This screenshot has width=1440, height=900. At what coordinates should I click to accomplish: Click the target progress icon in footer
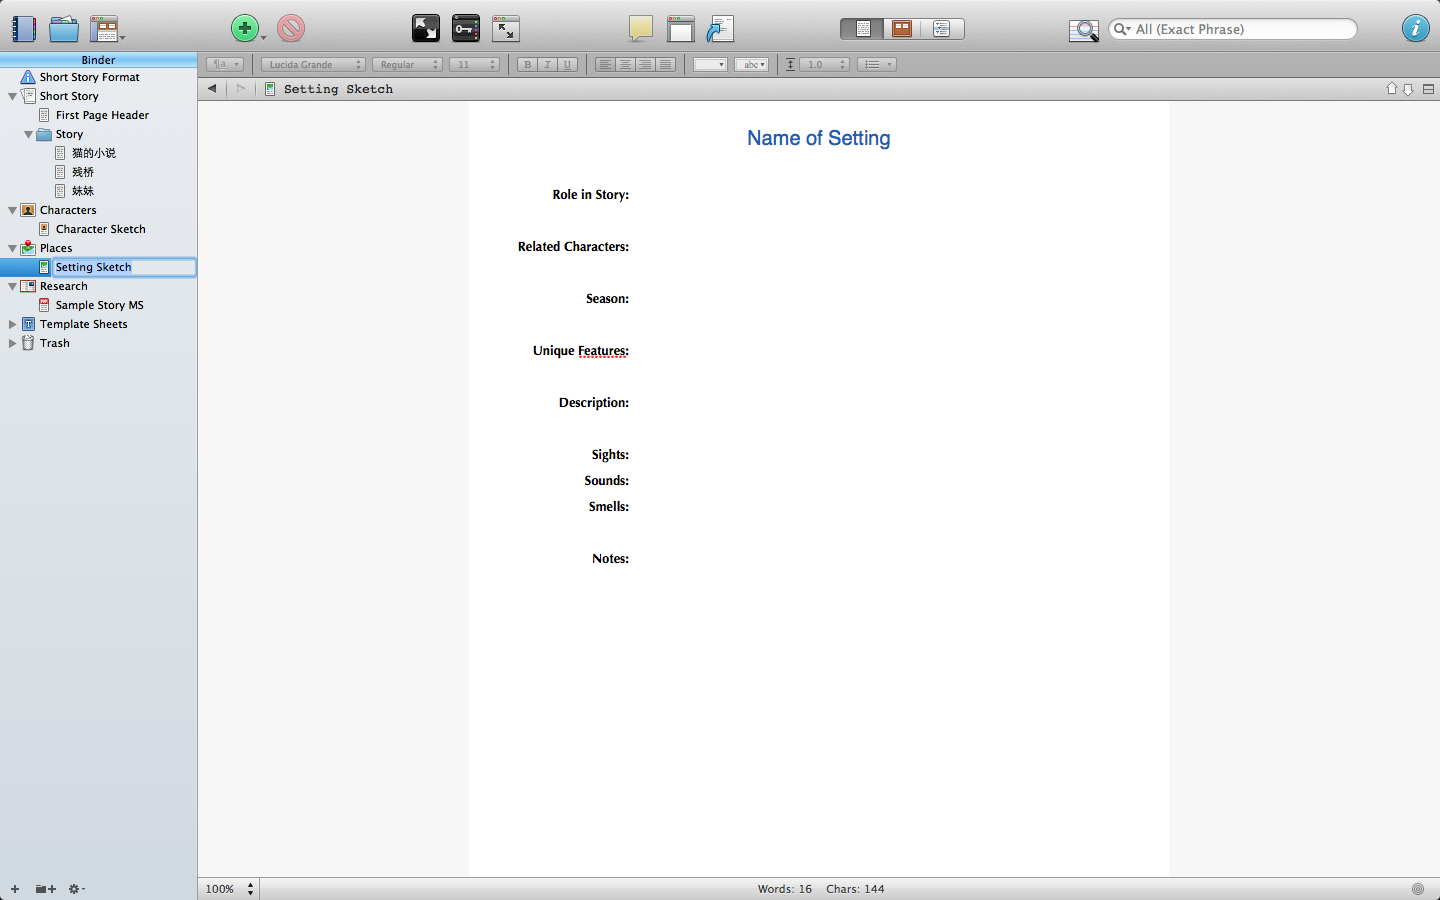tap(1418, 889)
